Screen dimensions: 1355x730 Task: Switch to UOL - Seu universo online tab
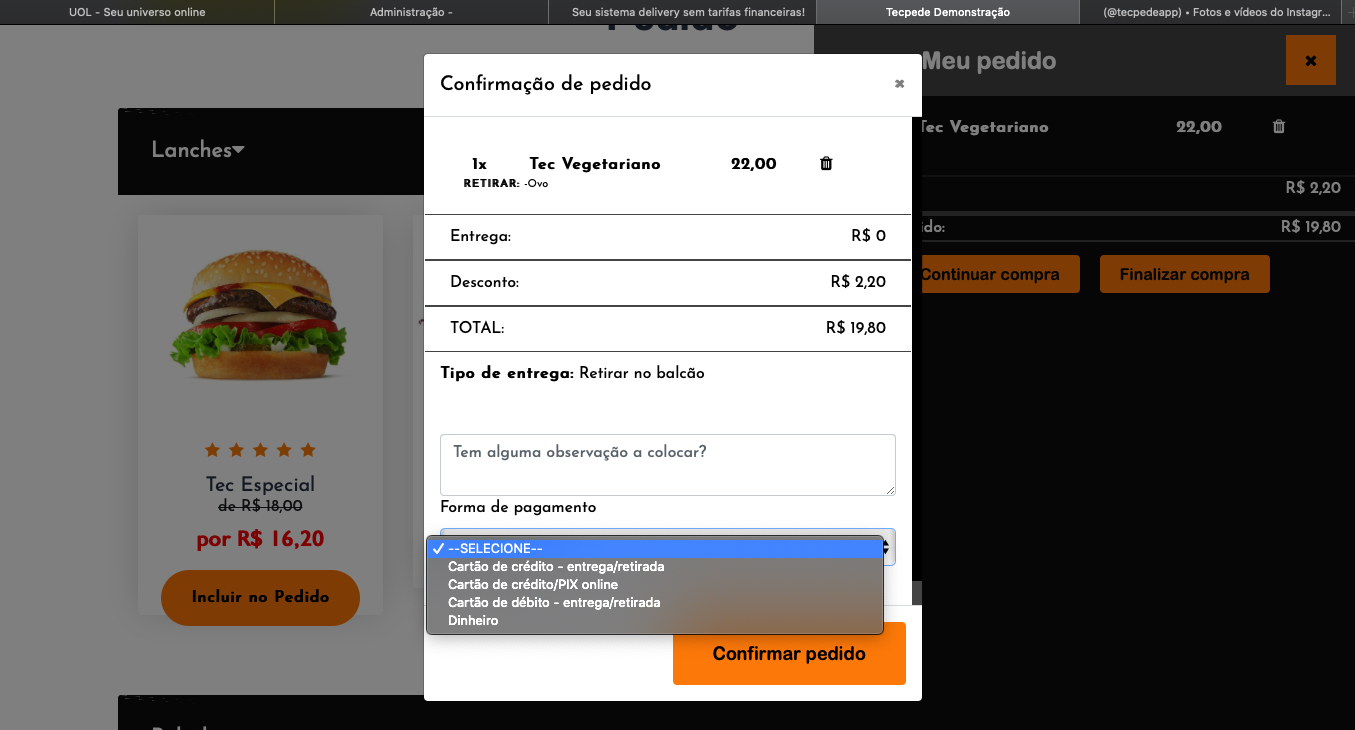137,12
